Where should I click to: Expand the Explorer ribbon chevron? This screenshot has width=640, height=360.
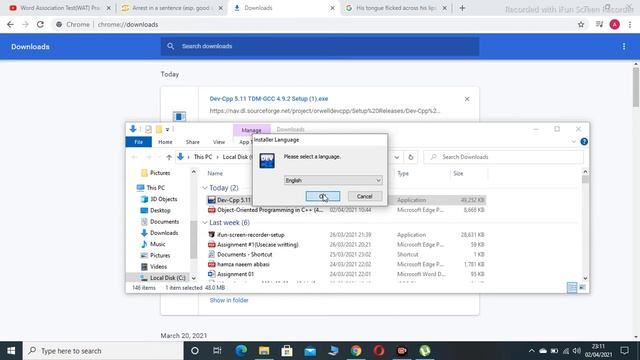coord(573,142)
